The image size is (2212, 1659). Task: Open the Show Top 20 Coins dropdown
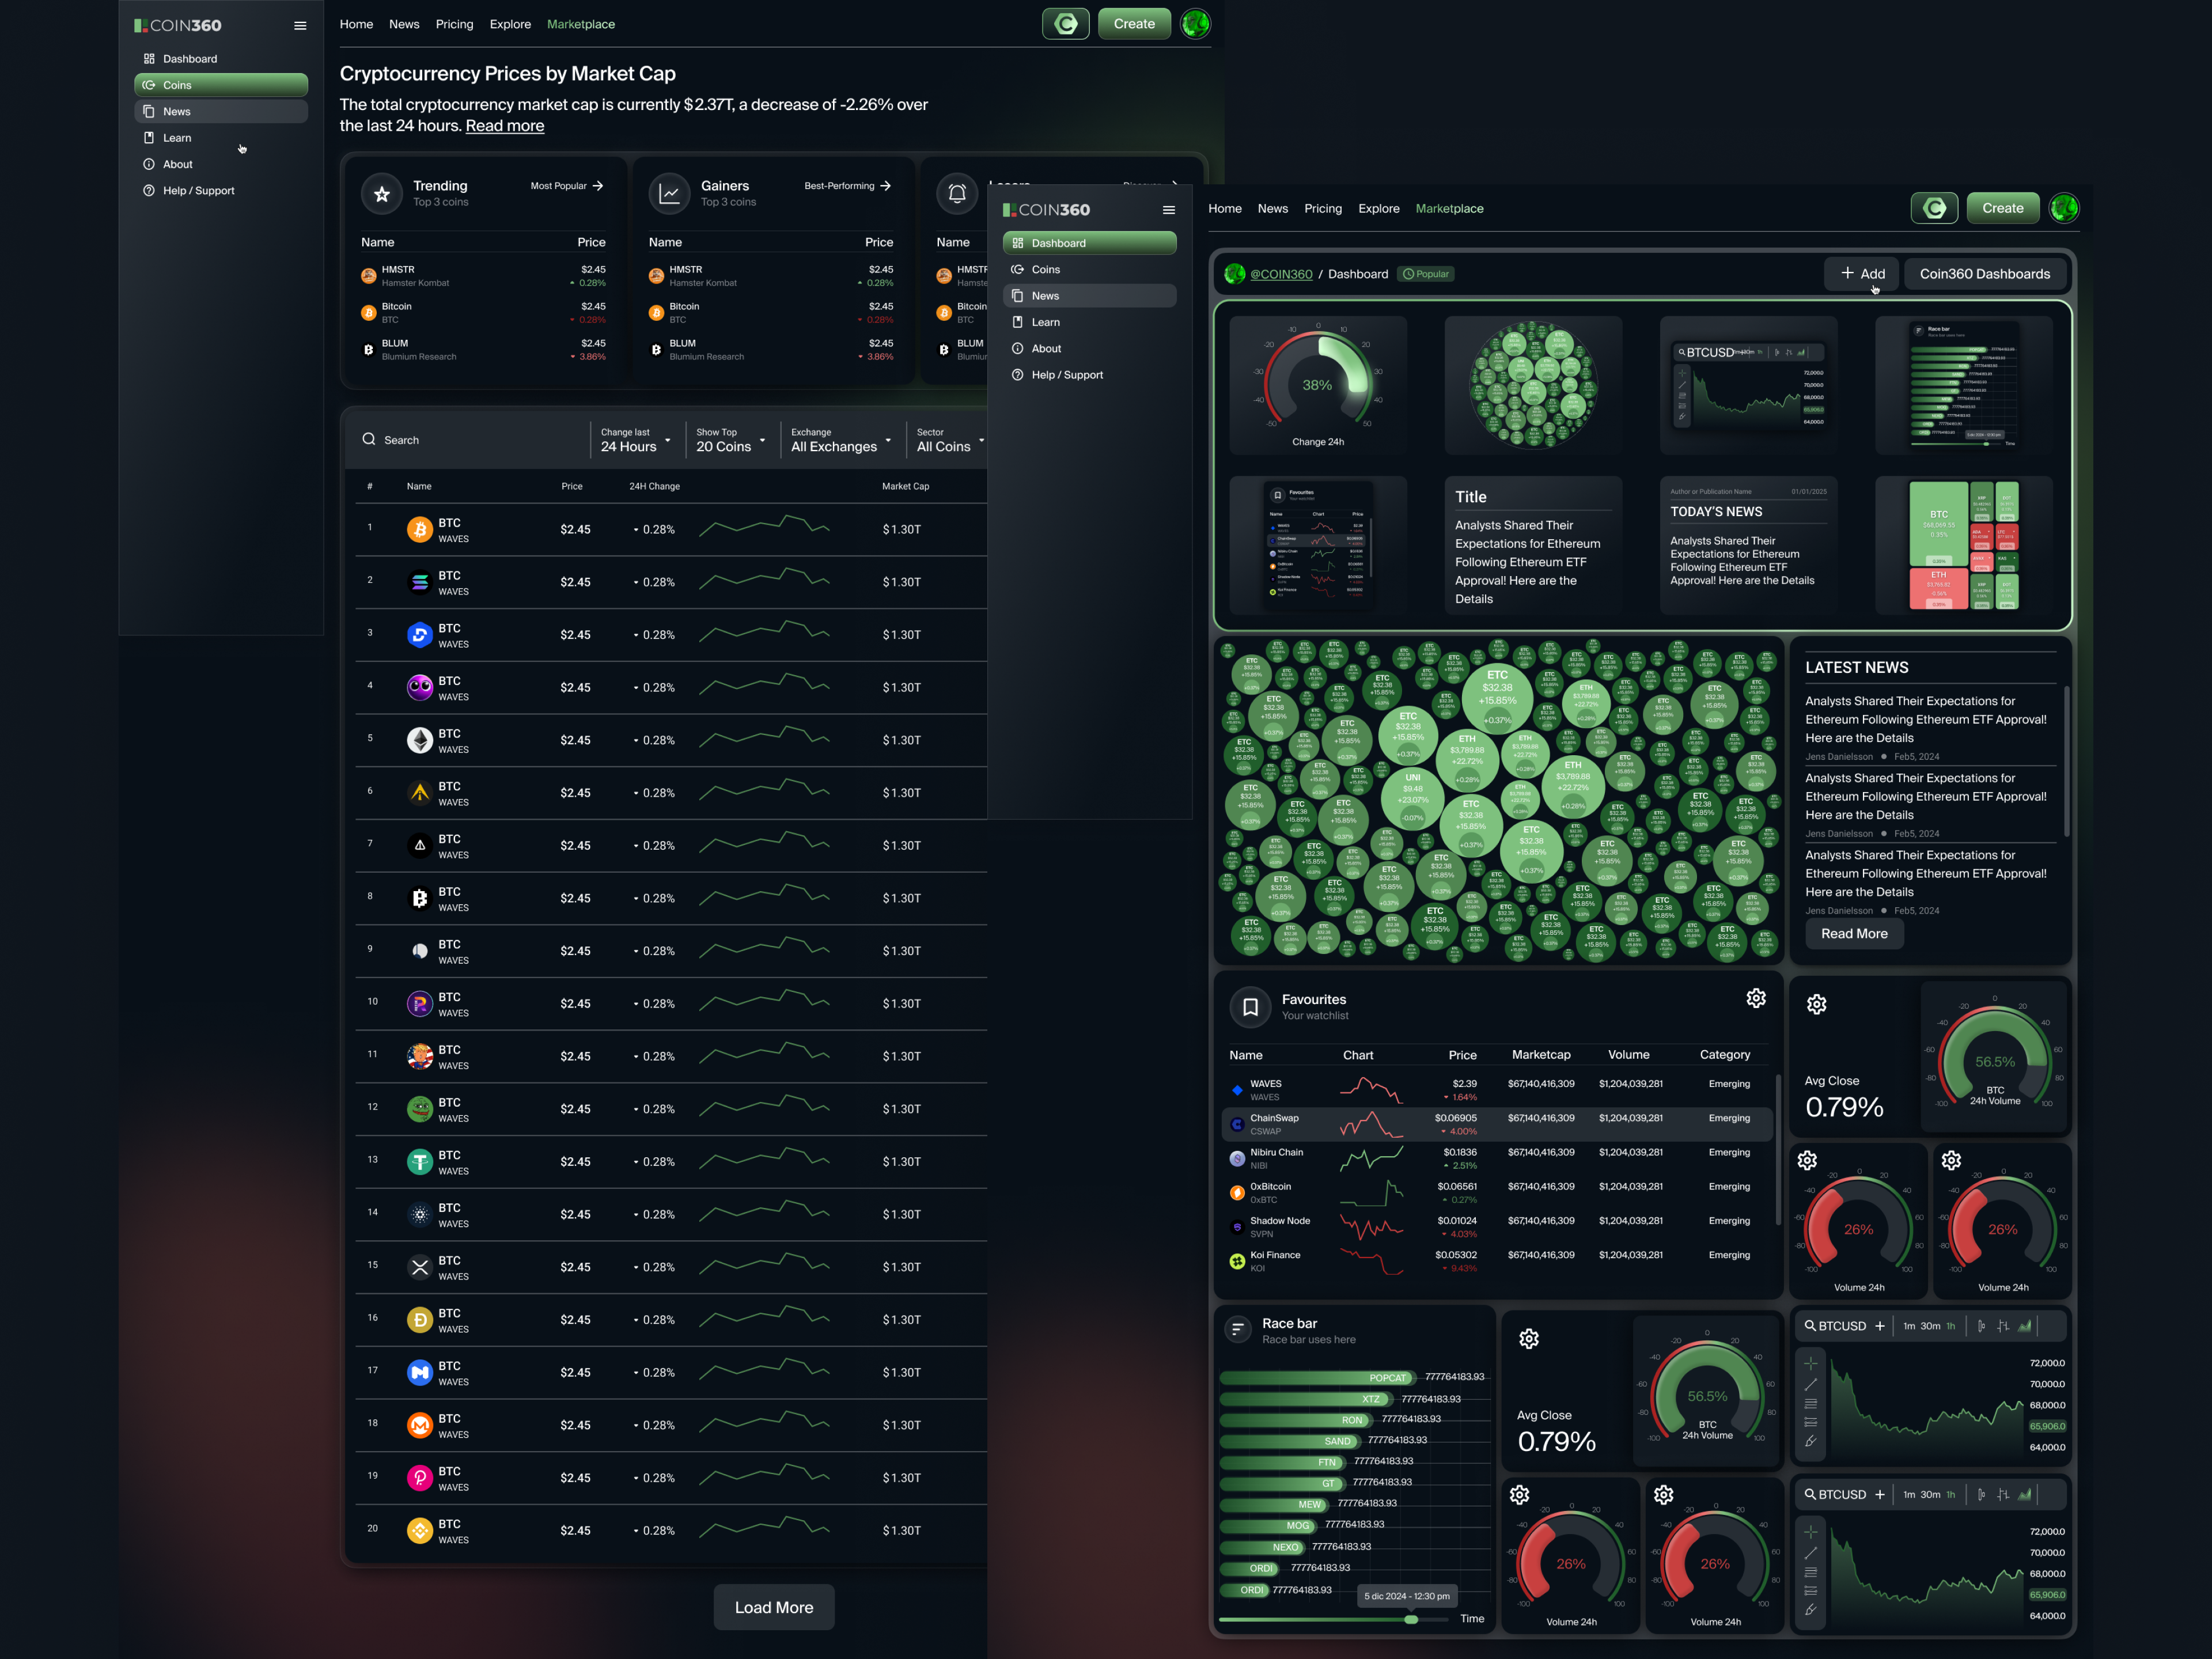tap(730, 440)
